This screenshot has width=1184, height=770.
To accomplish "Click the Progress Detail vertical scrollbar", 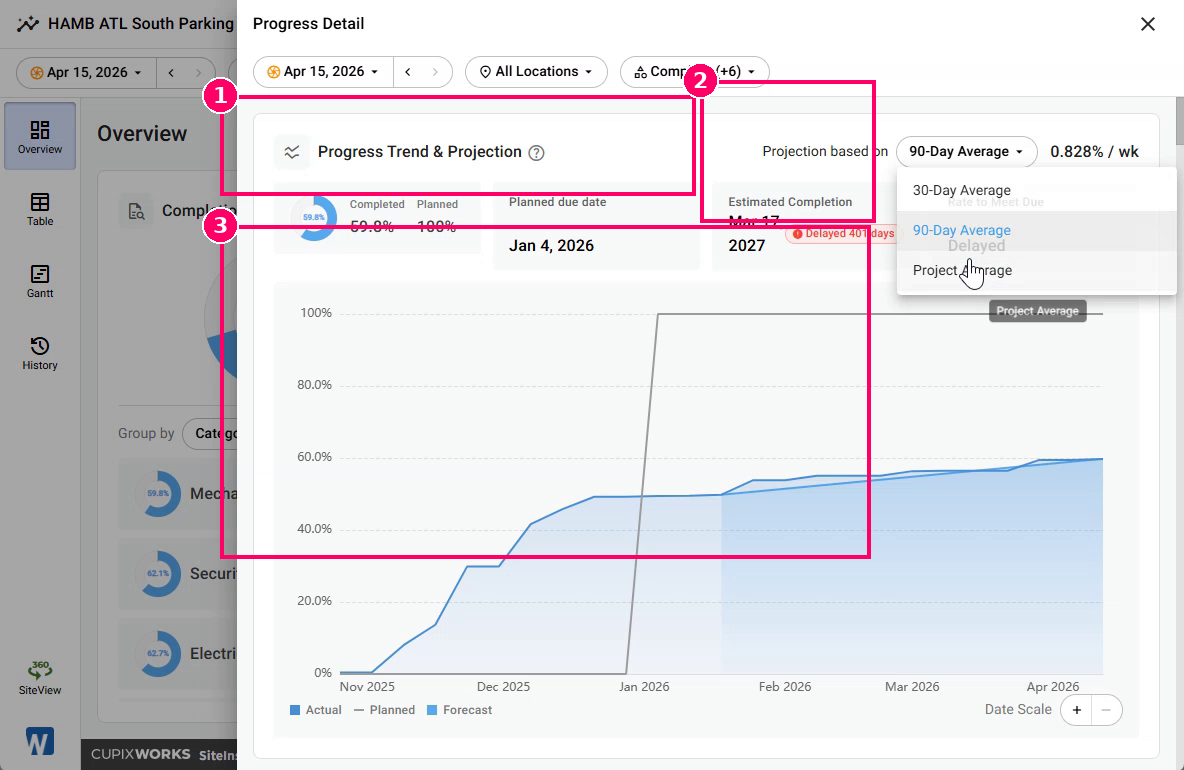I will pos(1179,122).
